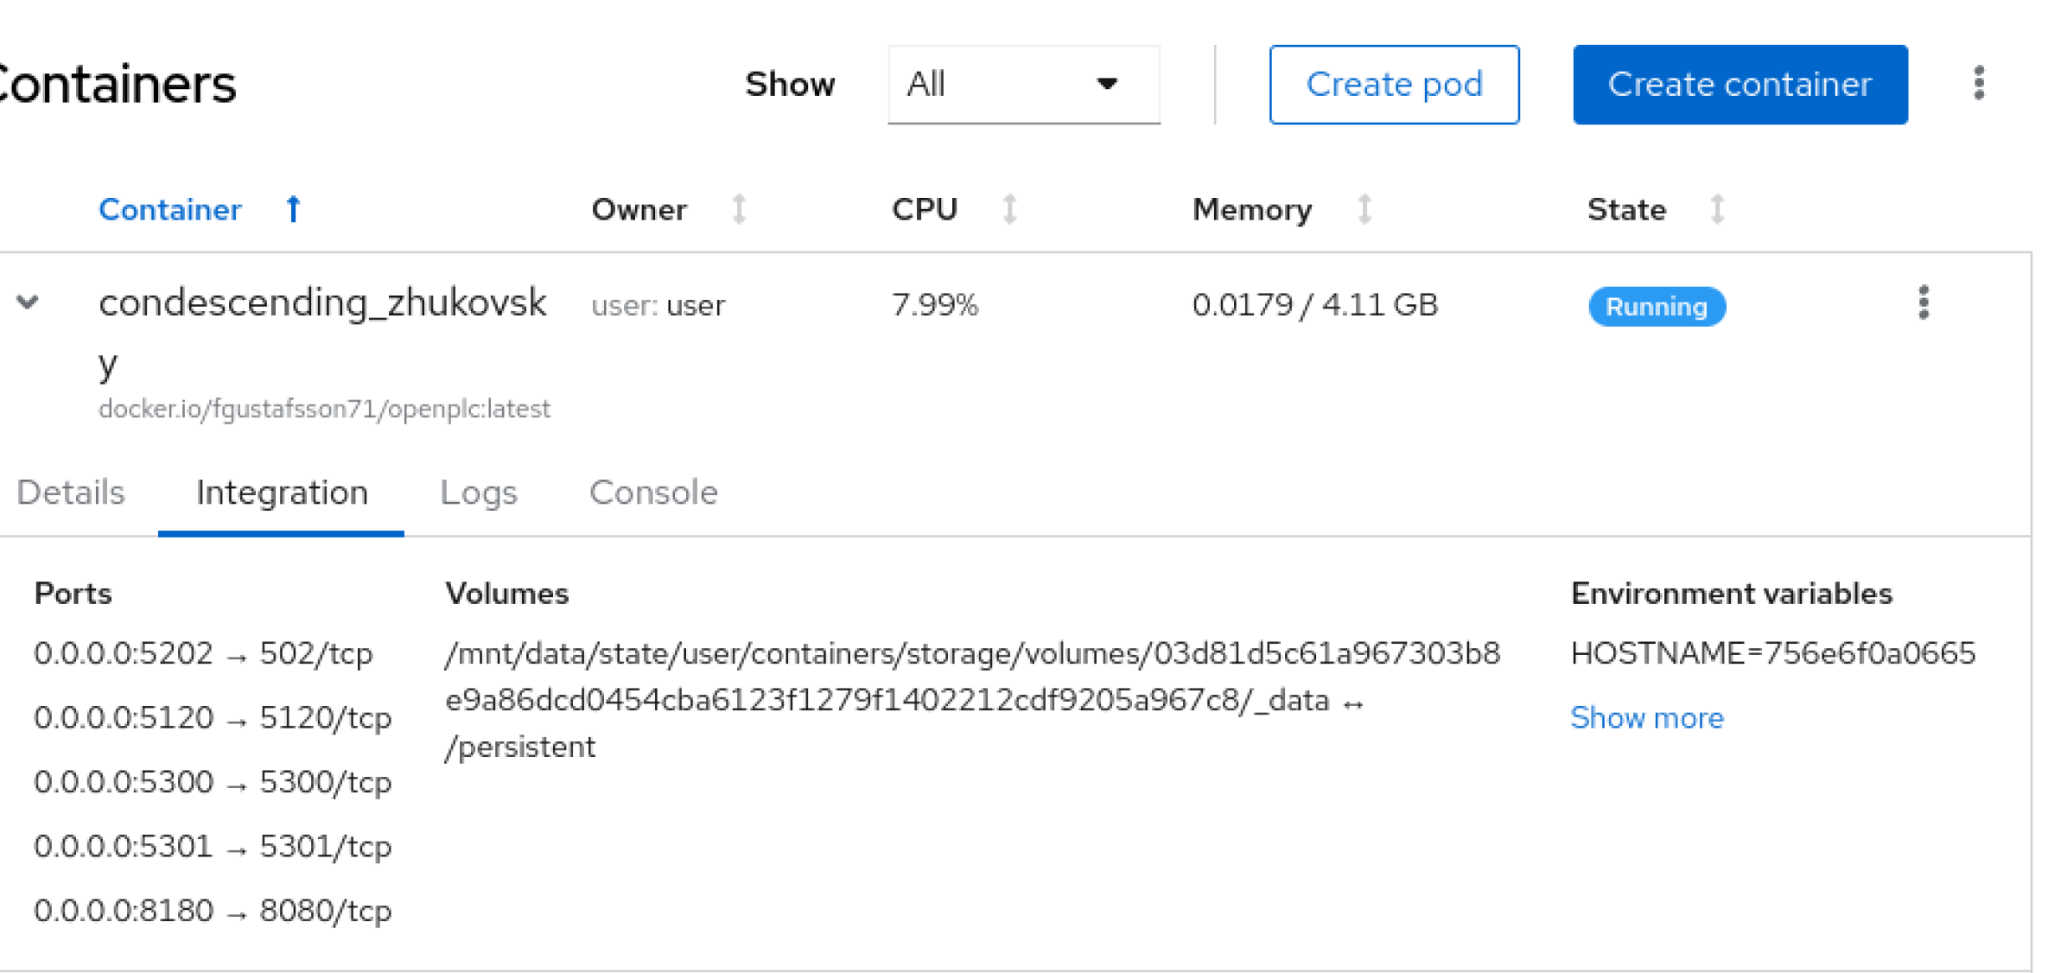
Task: Open the Logs tab
Action: (x=478, y=492)
